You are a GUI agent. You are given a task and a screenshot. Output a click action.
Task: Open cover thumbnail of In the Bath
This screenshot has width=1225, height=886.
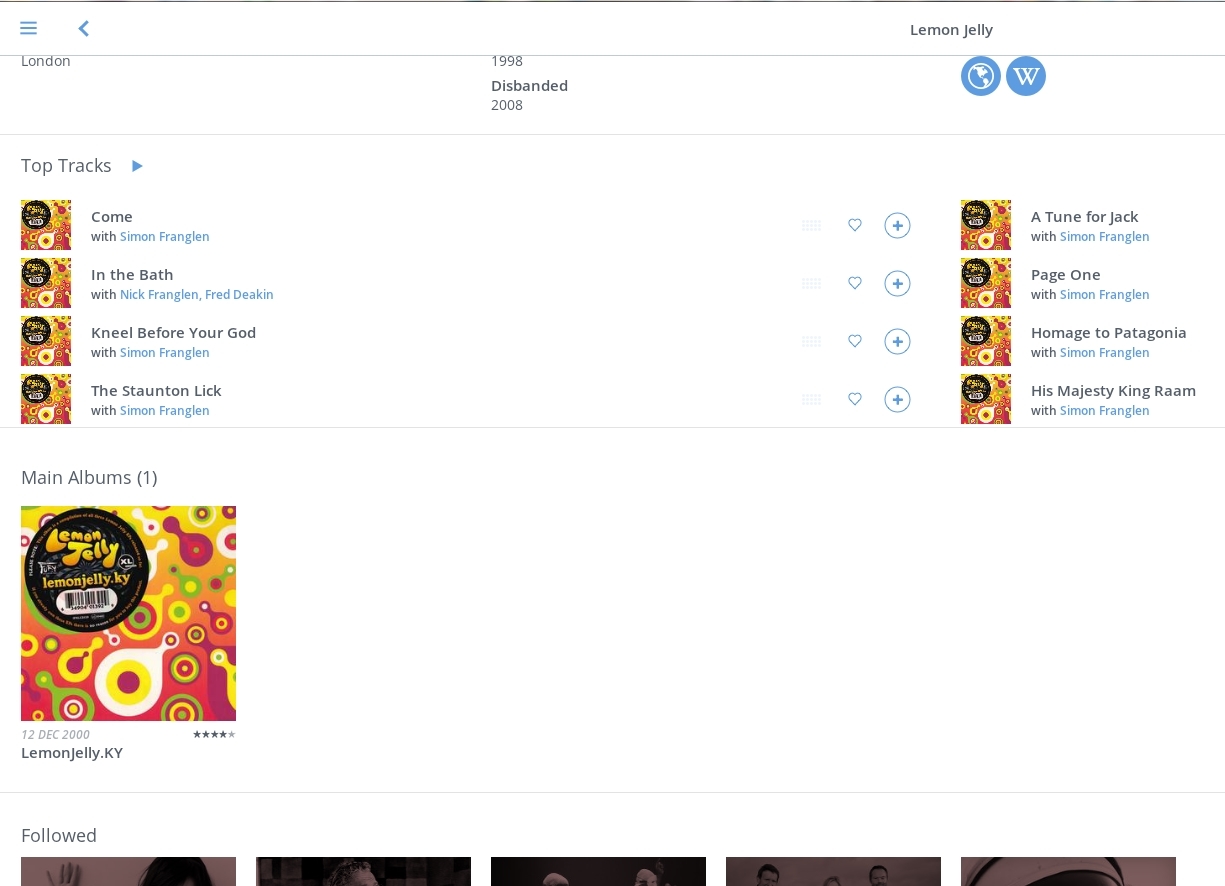(46, 283)
